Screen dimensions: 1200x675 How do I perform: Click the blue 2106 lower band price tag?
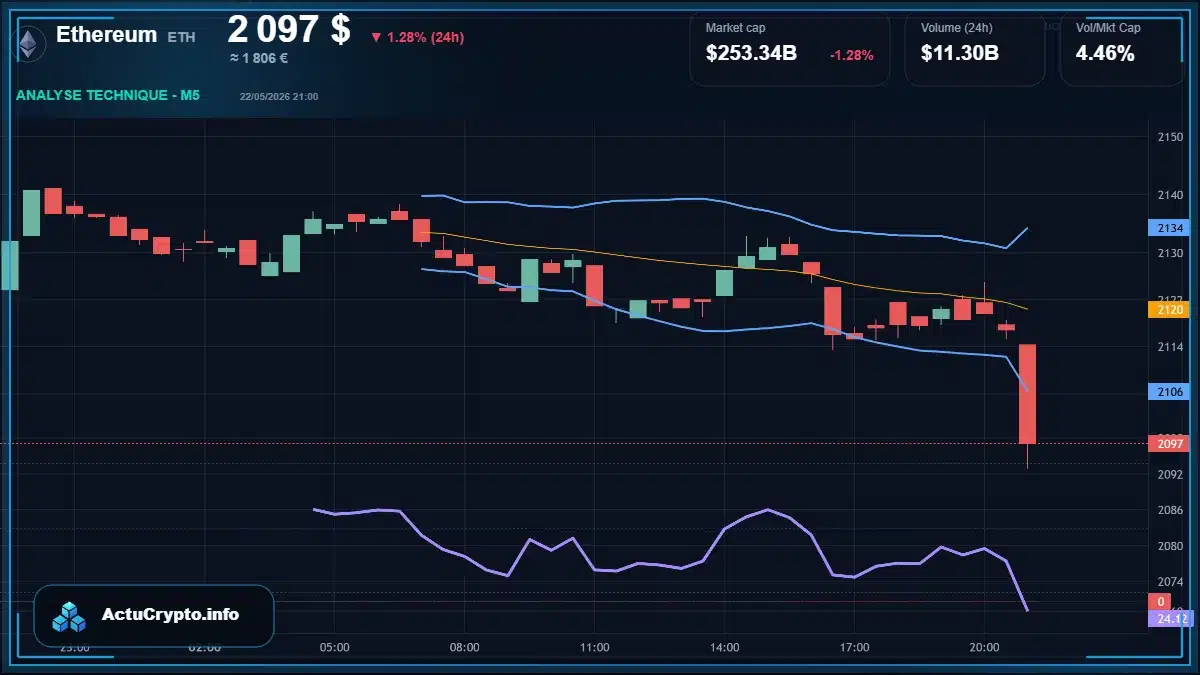1168,392
